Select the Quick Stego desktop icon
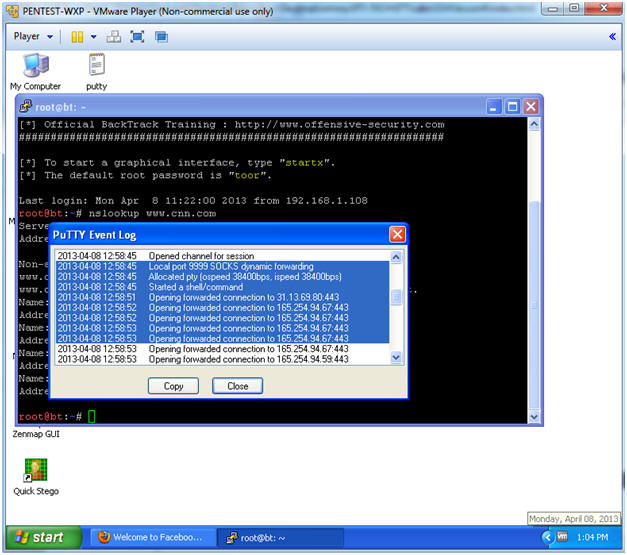Screen dimensions: 627x555 coord(36,477)
